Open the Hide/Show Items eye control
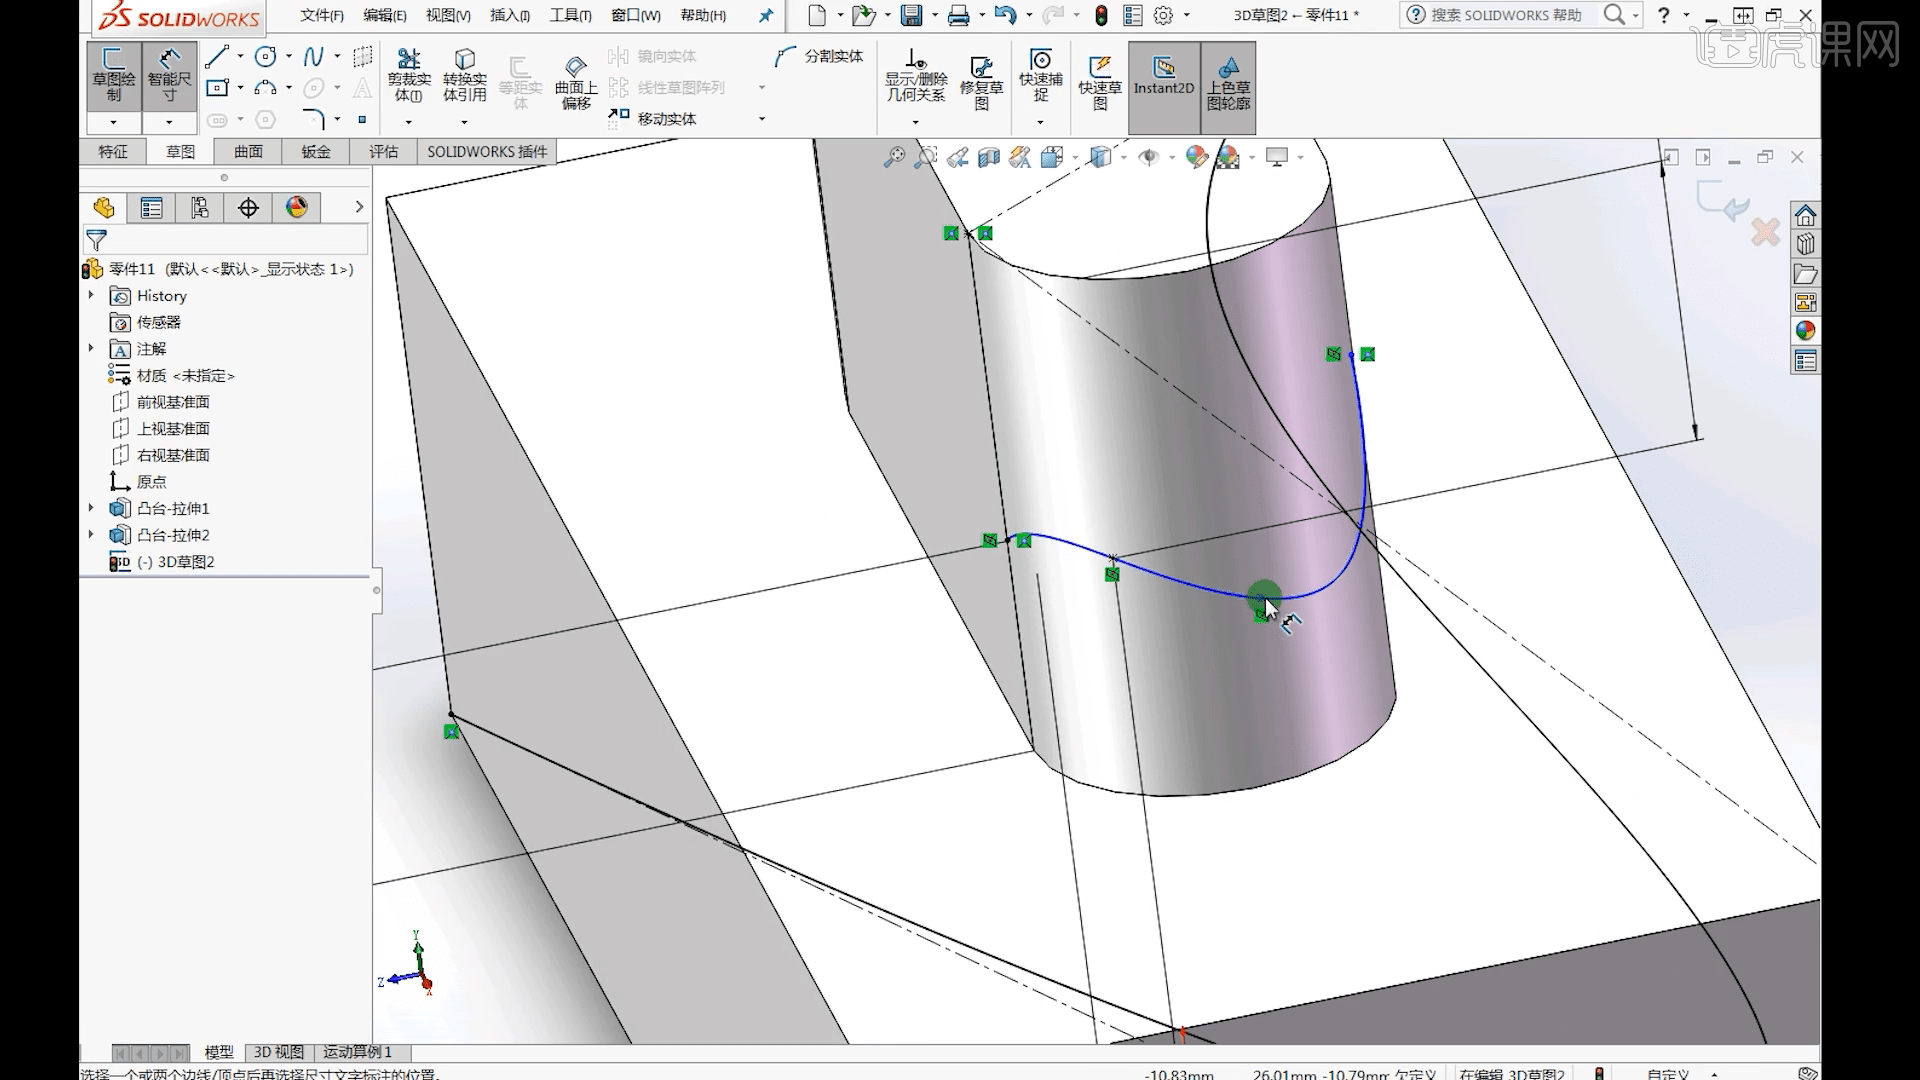The image size is (1920, 1080). (1148, 157)
